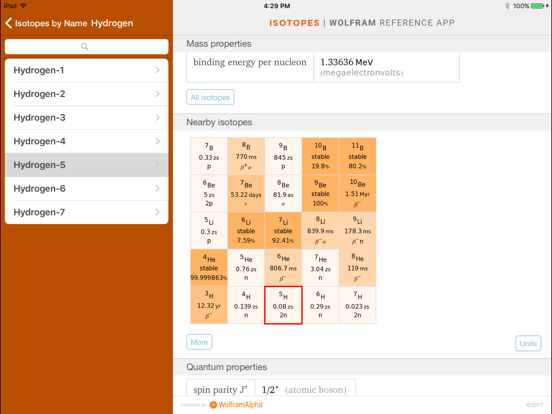Tap the Mass properties section header
Screen dimensions: 552x414
[362, 44]
